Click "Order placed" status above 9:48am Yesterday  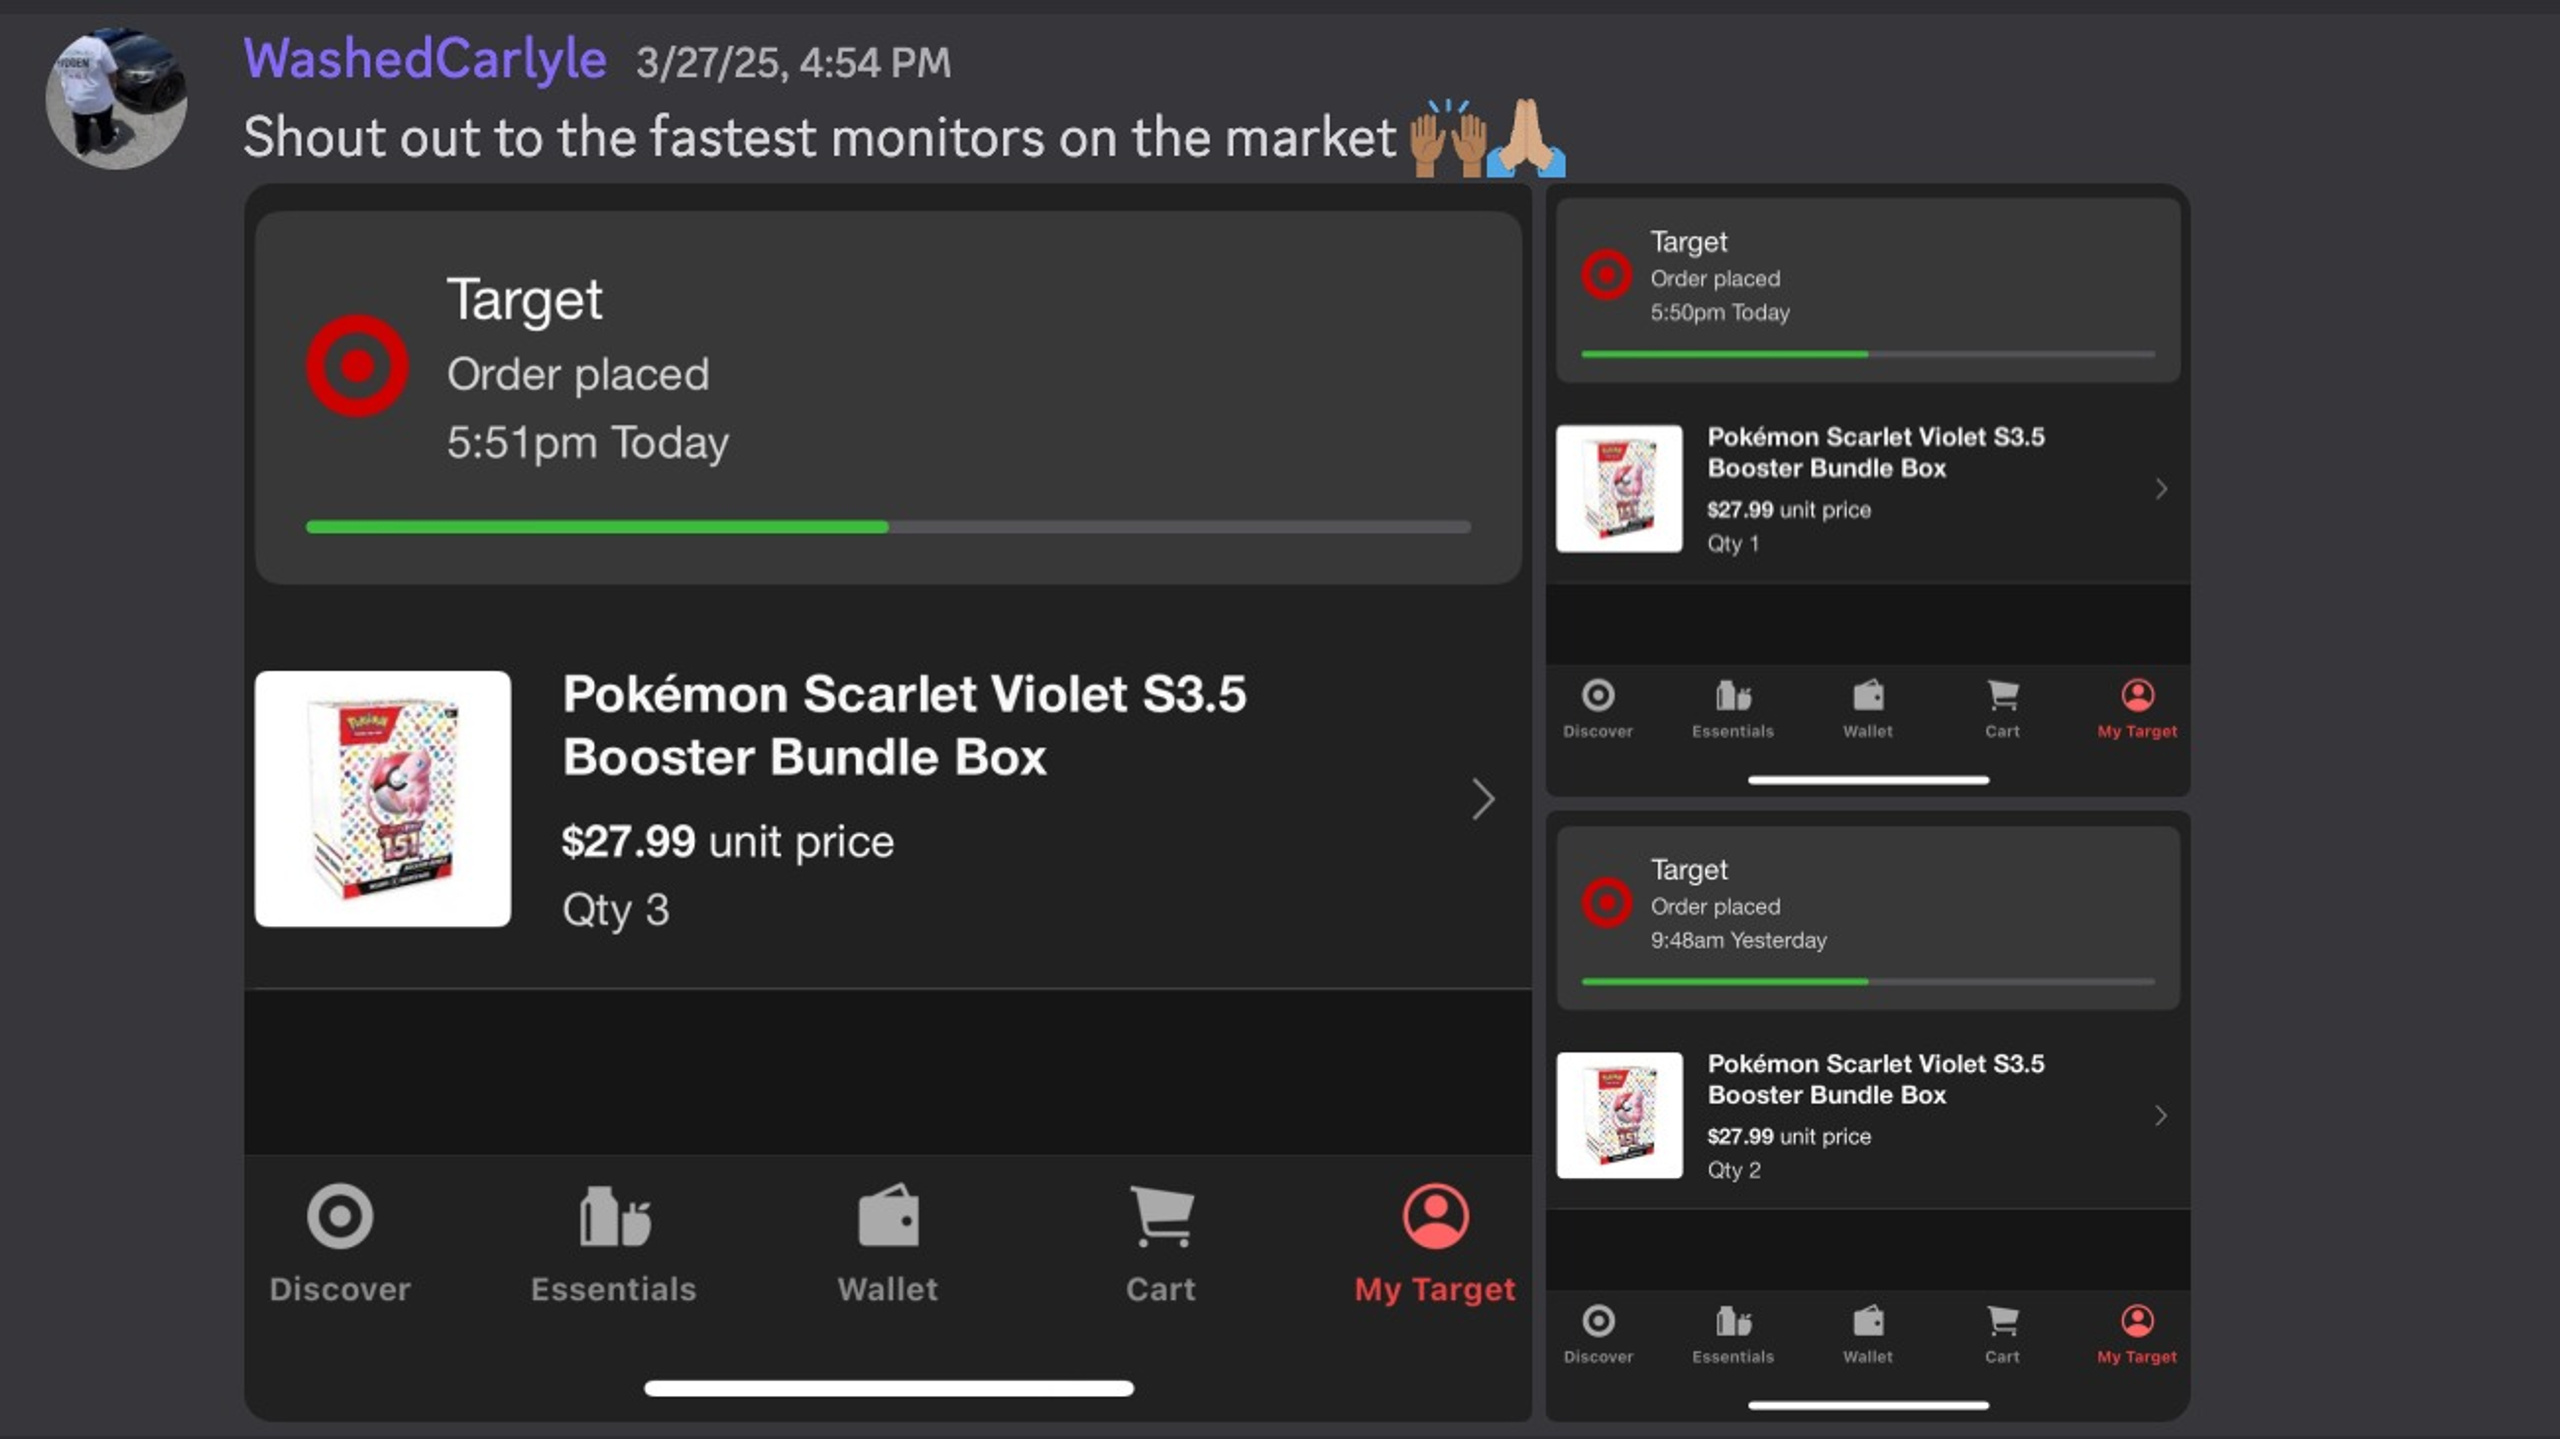pyautogui.click(x=1715, y=906)
